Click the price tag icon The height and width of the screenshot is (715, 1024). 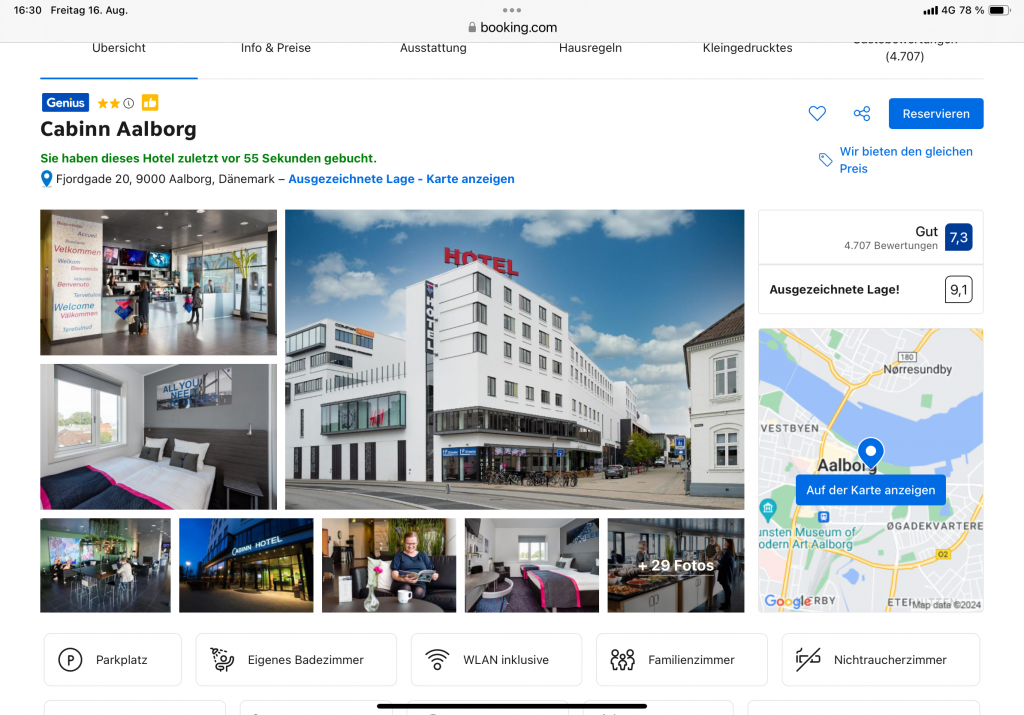825,160
